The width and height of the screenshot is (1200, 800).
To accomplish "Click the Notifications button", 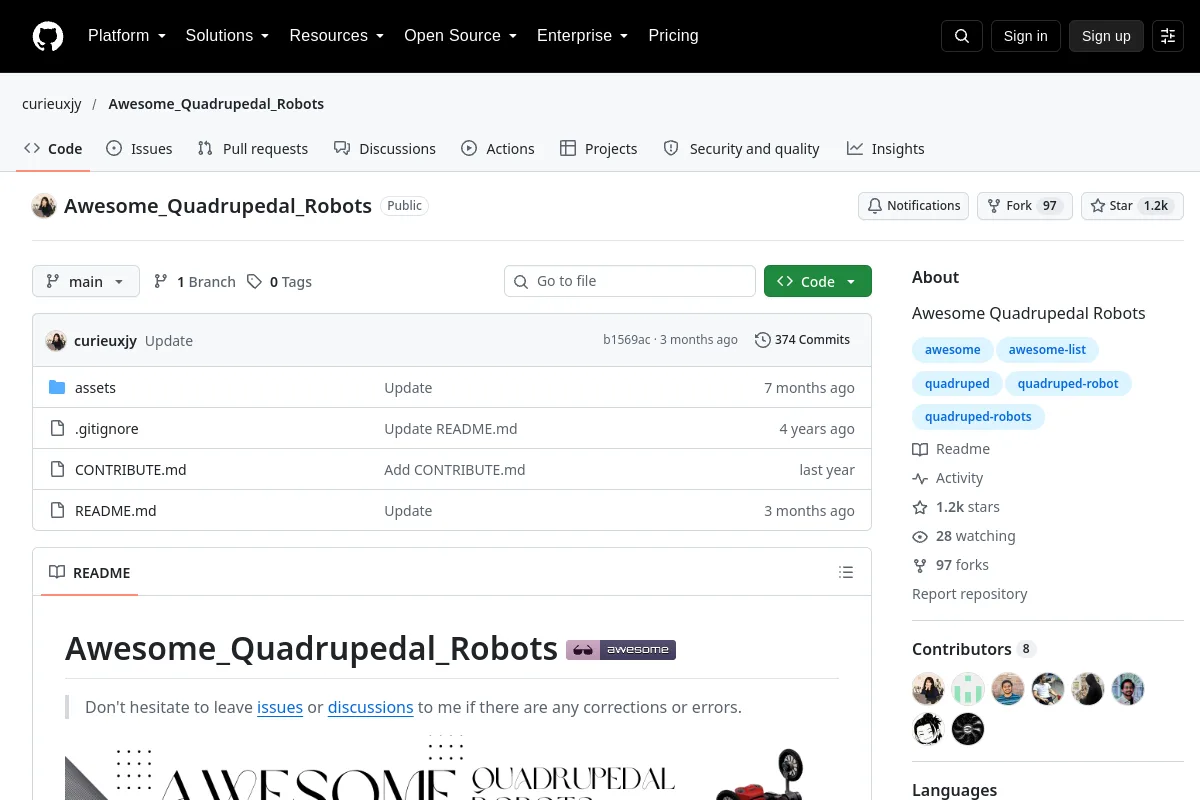I will click(x=913, y=206).
